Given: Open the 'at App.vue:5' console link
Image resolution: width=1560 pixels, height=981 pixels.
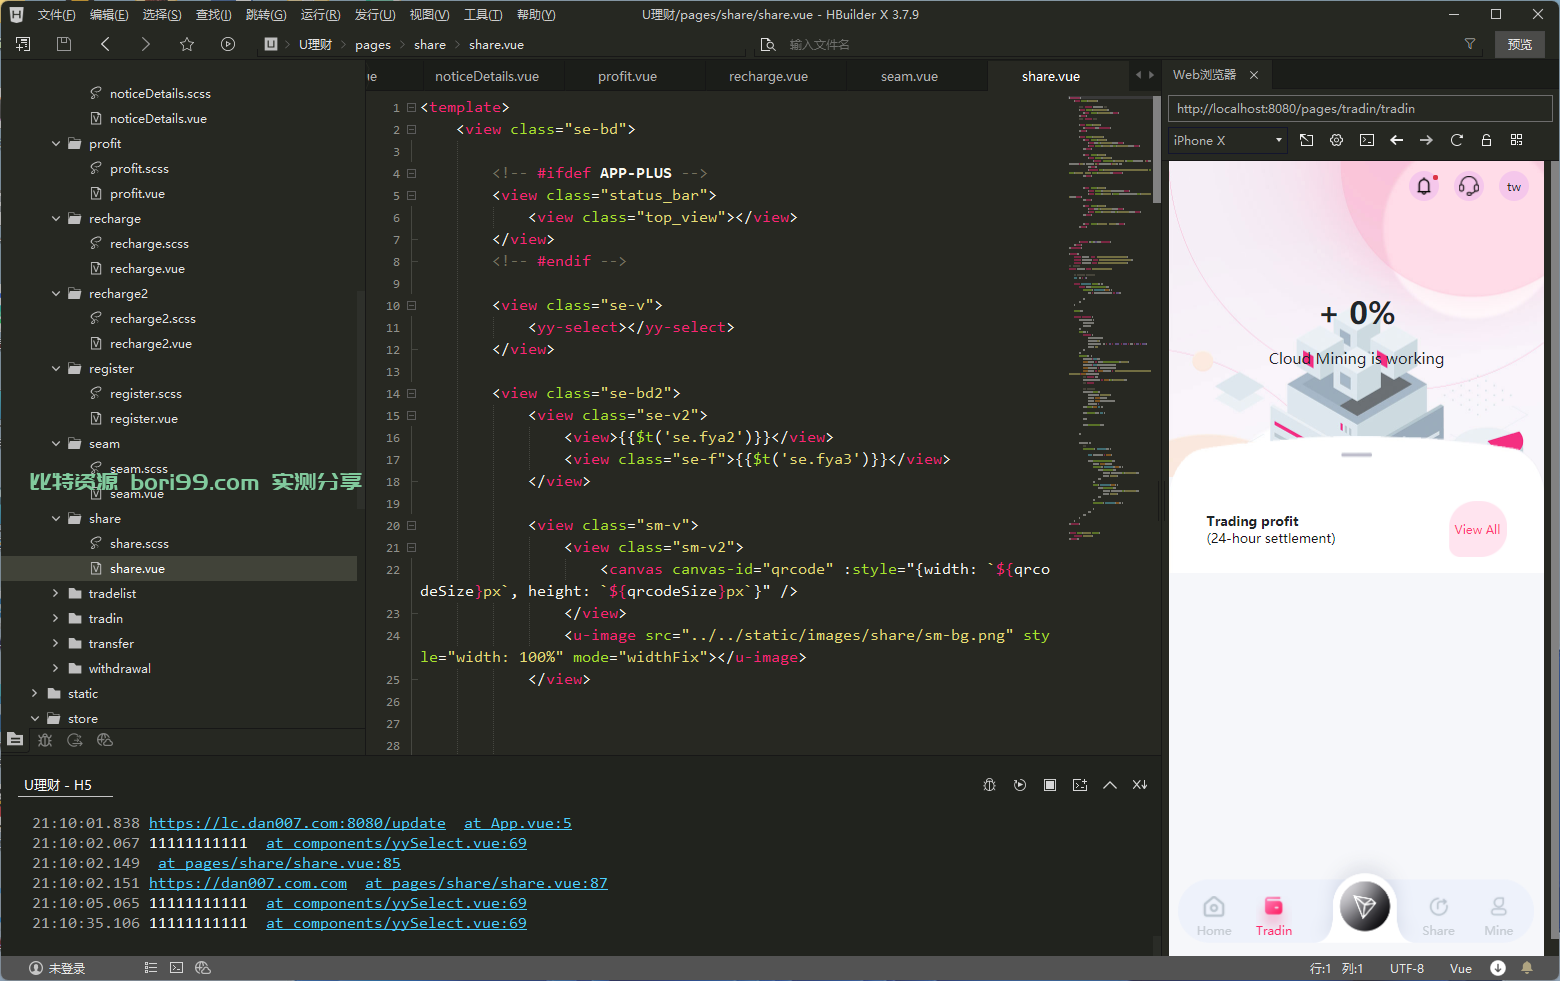Looking at the screenshot, I should click(518, 823).
